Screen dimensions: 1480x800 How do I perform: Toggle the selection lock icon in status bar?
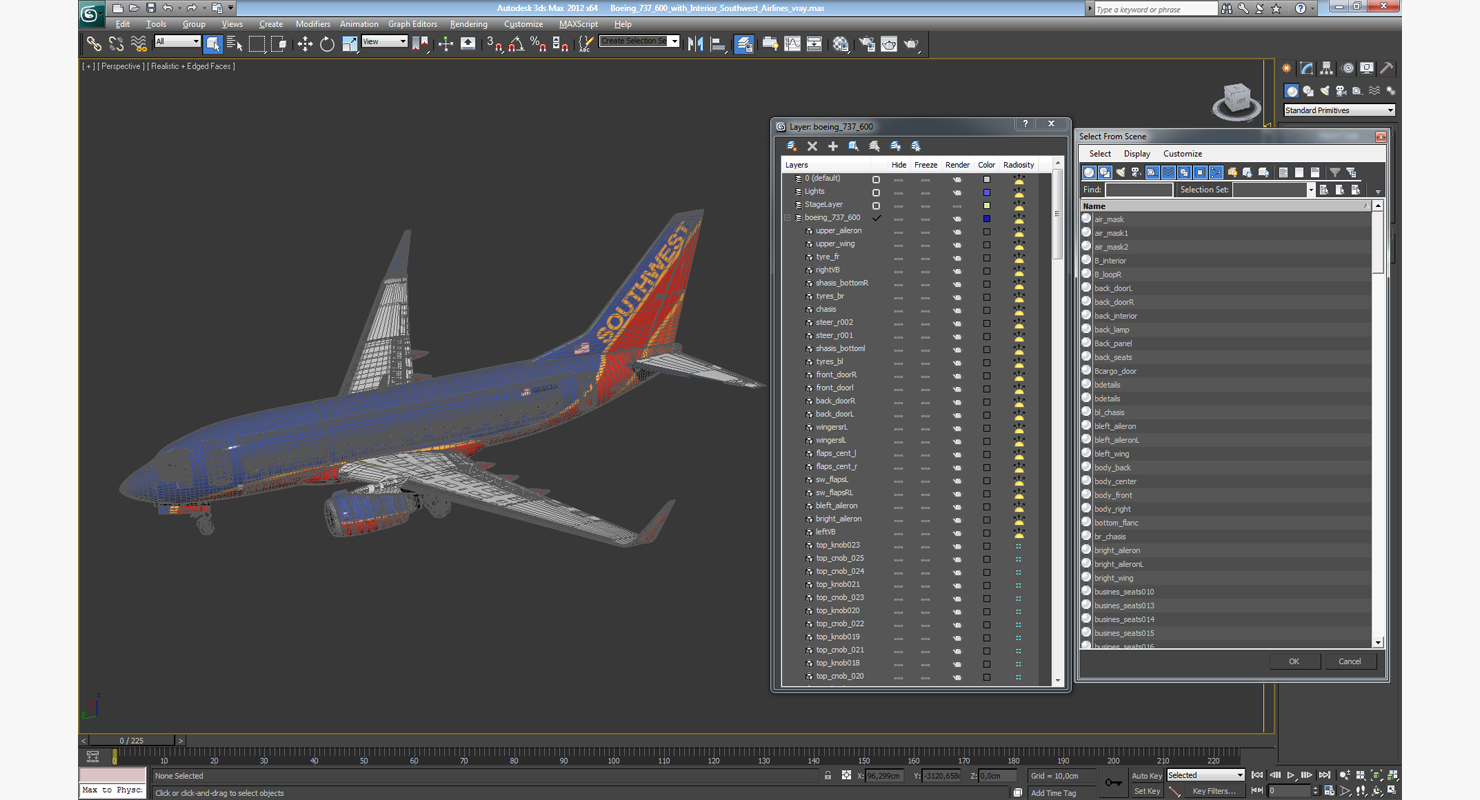tap(828, 775)
